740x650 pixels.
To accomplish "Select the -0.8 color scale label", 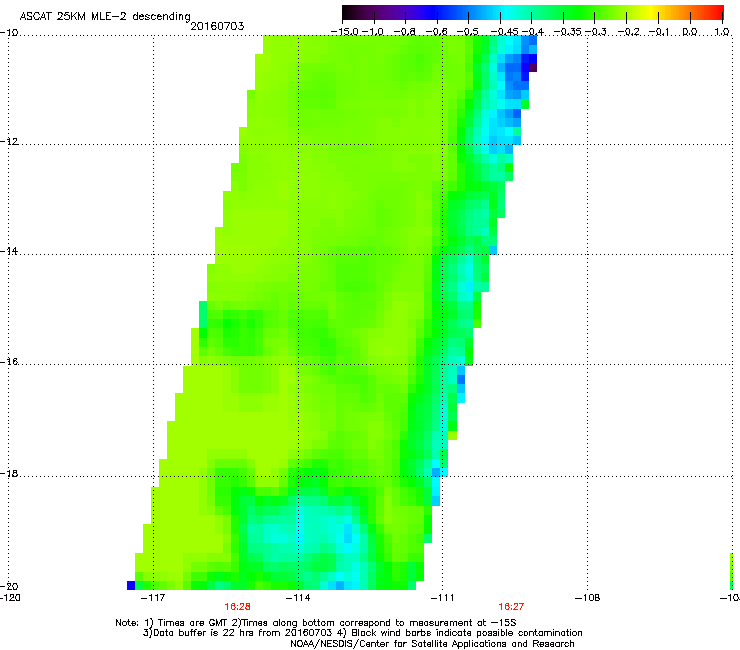I will (405, 32).
